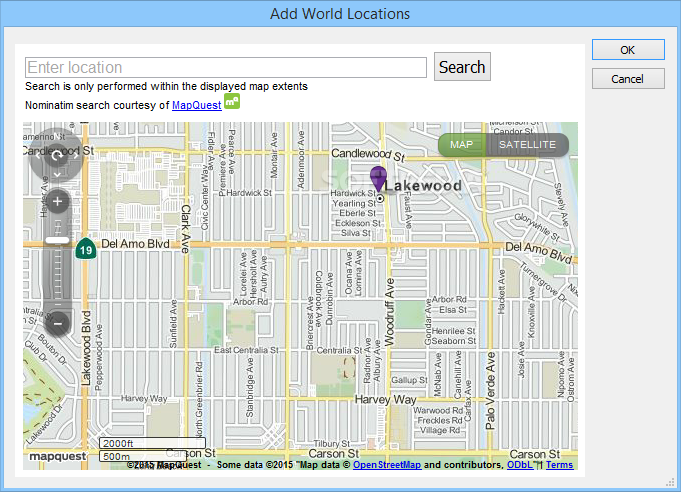Viewport: 681px width, 492px height.
Task: Click the Eckleson St label
Action: (358, 223)
